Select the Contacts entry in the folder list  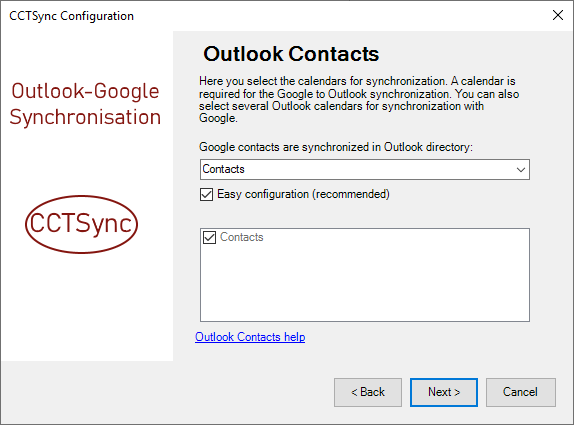click(x=242, y=237)
